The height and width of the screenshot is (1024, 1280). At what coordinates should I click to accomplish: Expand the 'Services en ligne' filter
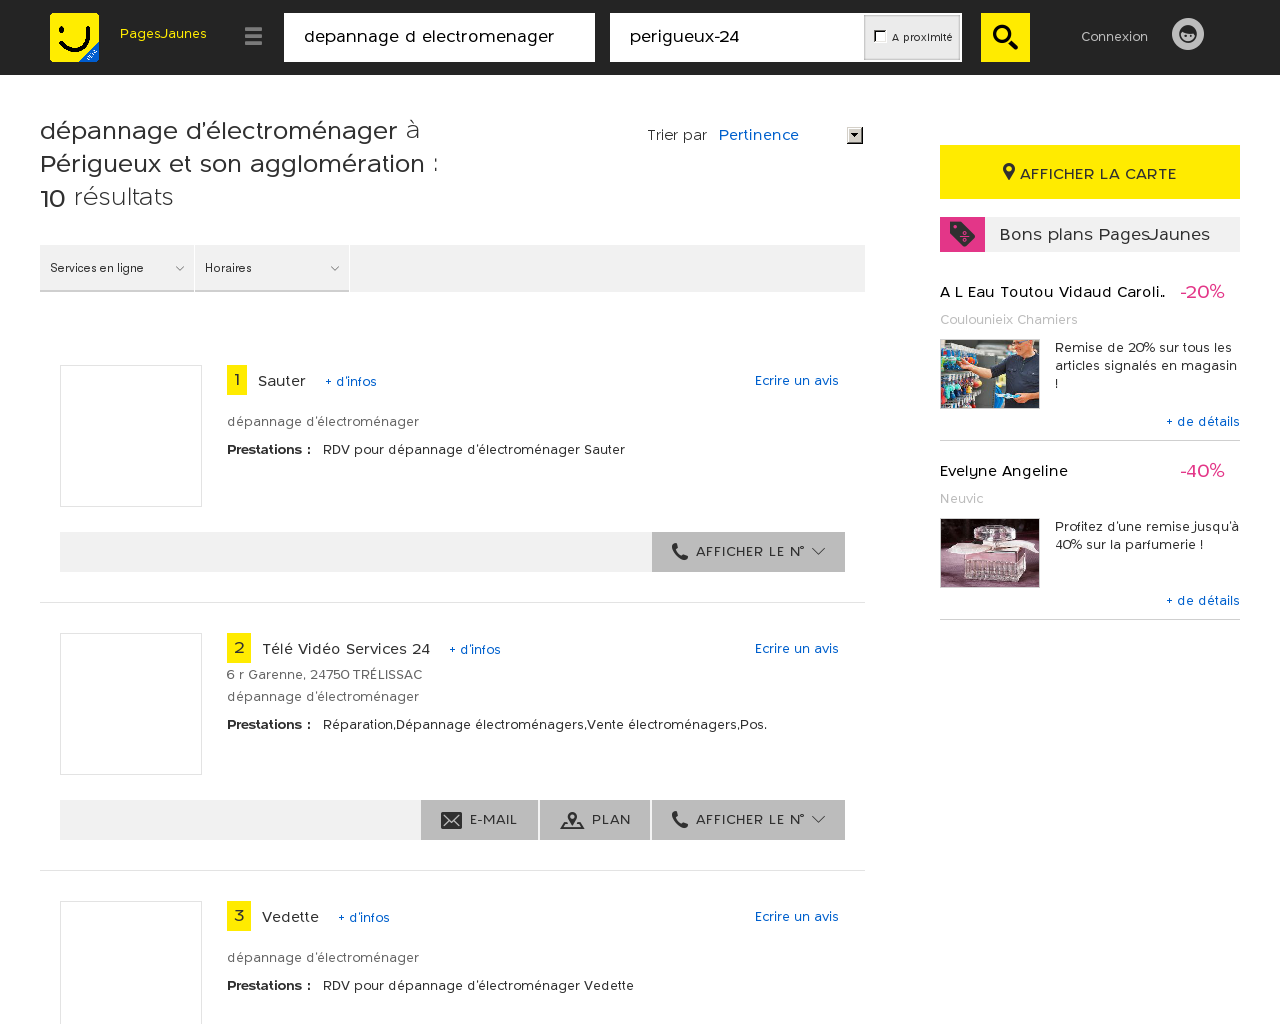click(x=117, y=268)
